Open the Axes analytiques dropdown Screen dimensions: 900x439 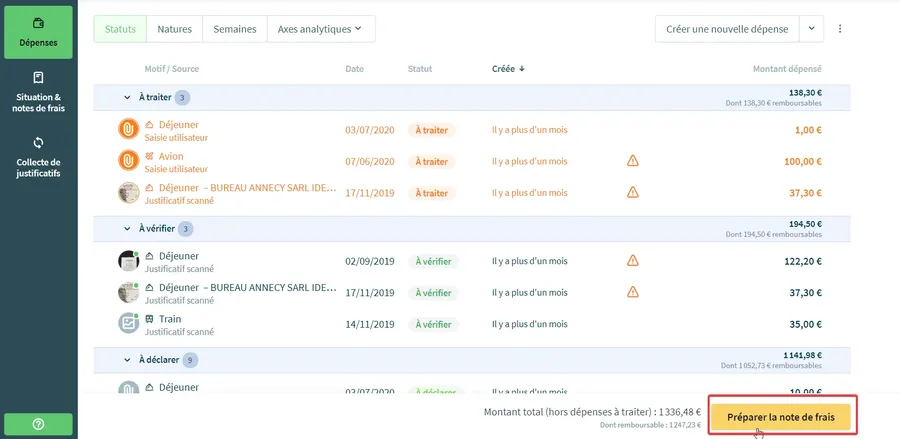coord(320,29)
